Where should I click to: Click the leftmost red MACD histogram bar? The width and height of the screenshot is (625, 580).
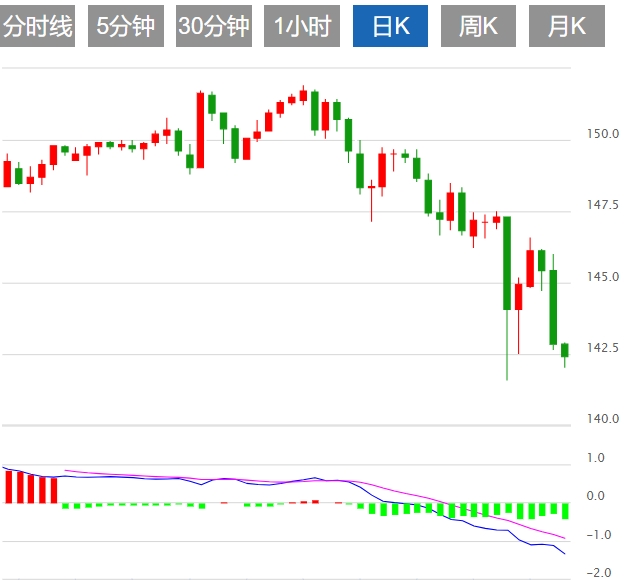click(8, 486)
